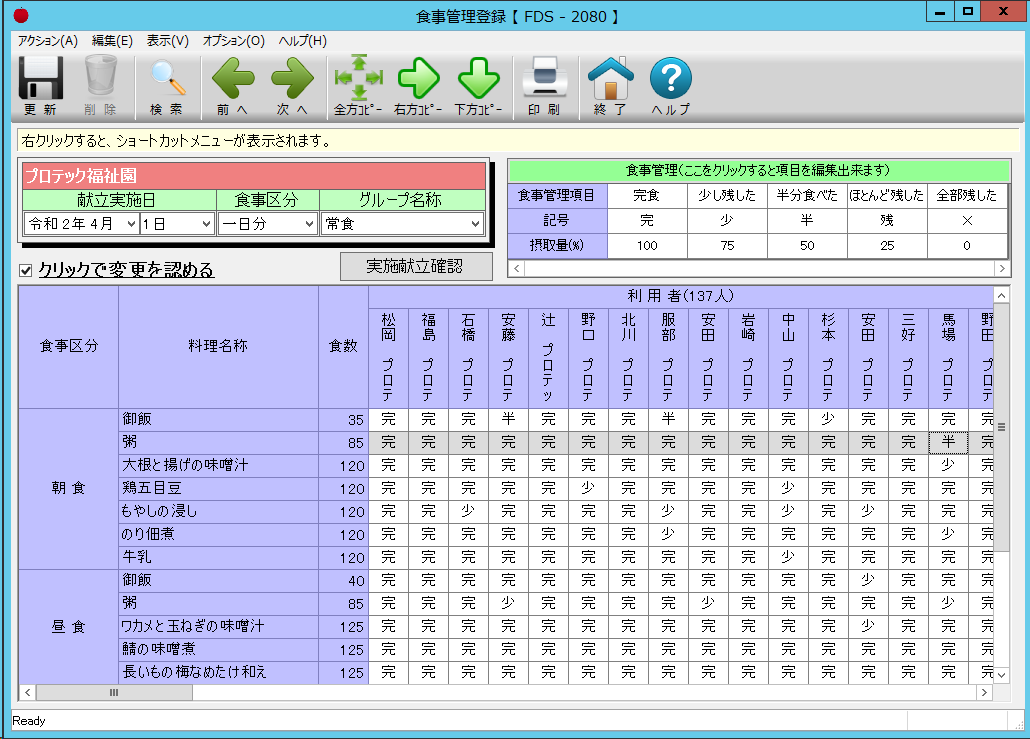This screenshot has height=739, width=1030.
Task: Open the オプション(O) menu
Action: (x=233, y=41)
